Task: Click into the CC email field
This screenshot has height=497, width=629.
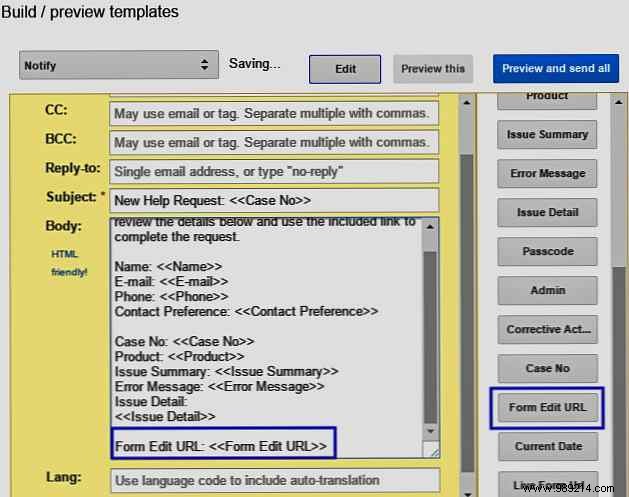Action: click(x=273, y=113)
